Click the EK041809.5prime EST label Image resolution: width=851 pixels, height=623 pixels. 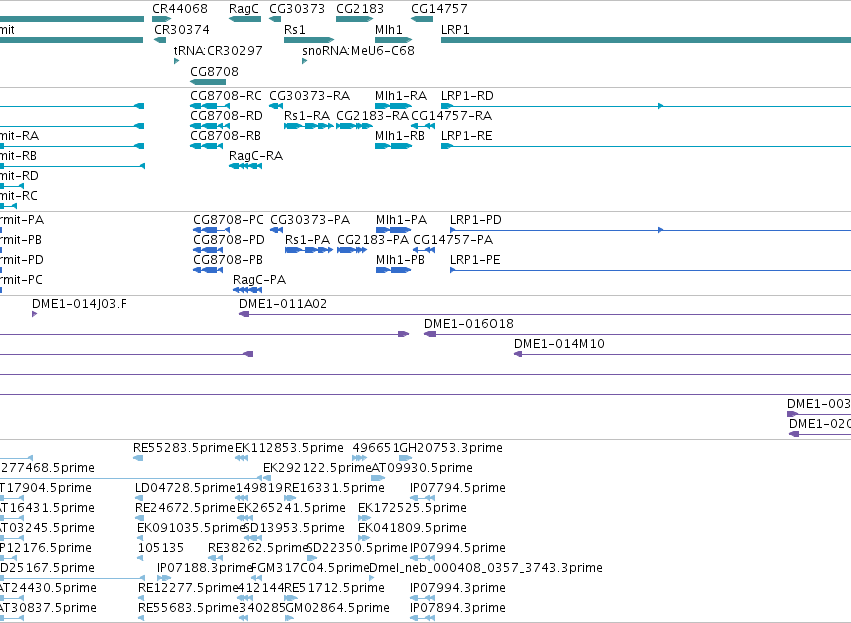(412, 529)
